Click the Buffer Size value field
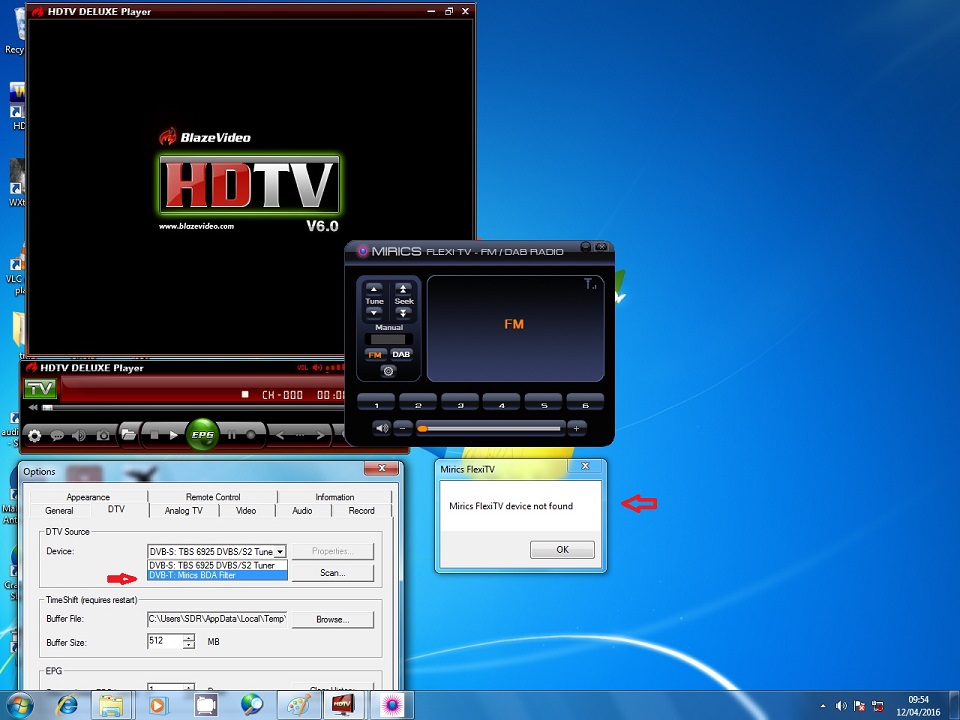The image size is (960, 720). pos(165,641)
